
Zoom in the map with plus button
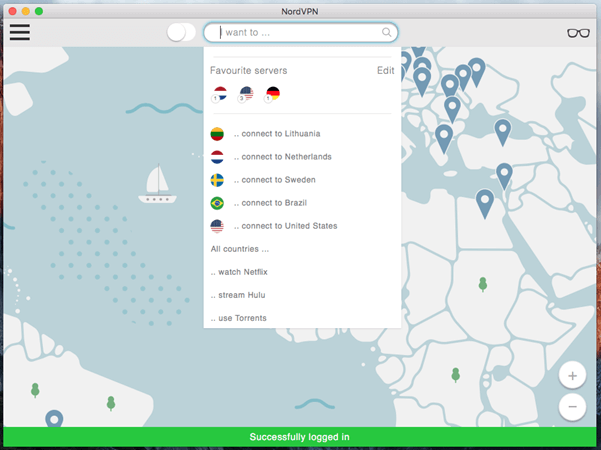pyautogui.click(x=572, y=376)
